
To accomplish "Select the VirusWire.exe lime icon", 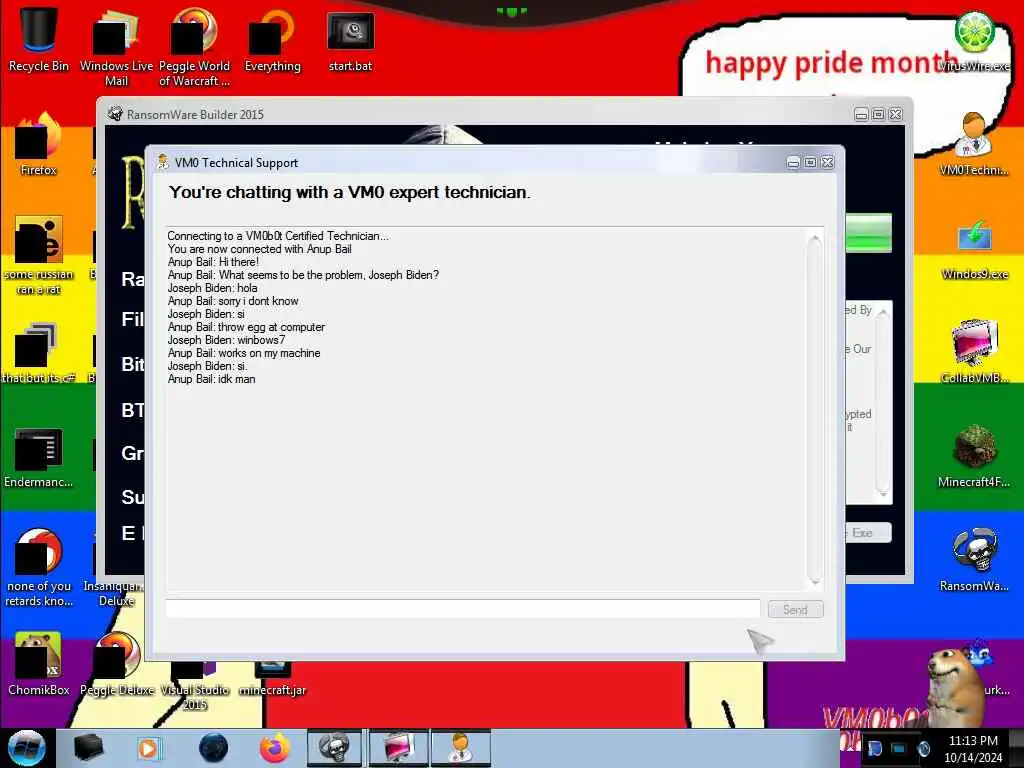I will [x=974, y=39].
